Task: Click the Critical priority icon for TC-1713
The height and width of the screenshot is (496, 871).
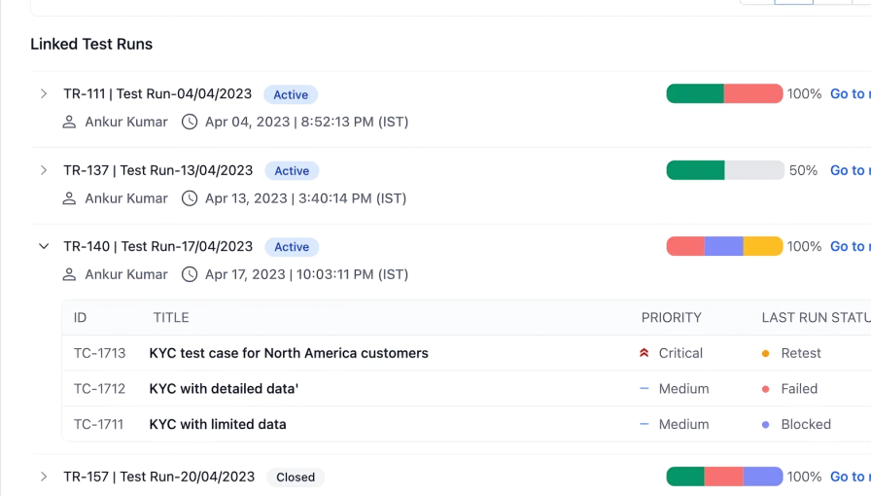Action: pyautogui.click(x=644, y=353)
